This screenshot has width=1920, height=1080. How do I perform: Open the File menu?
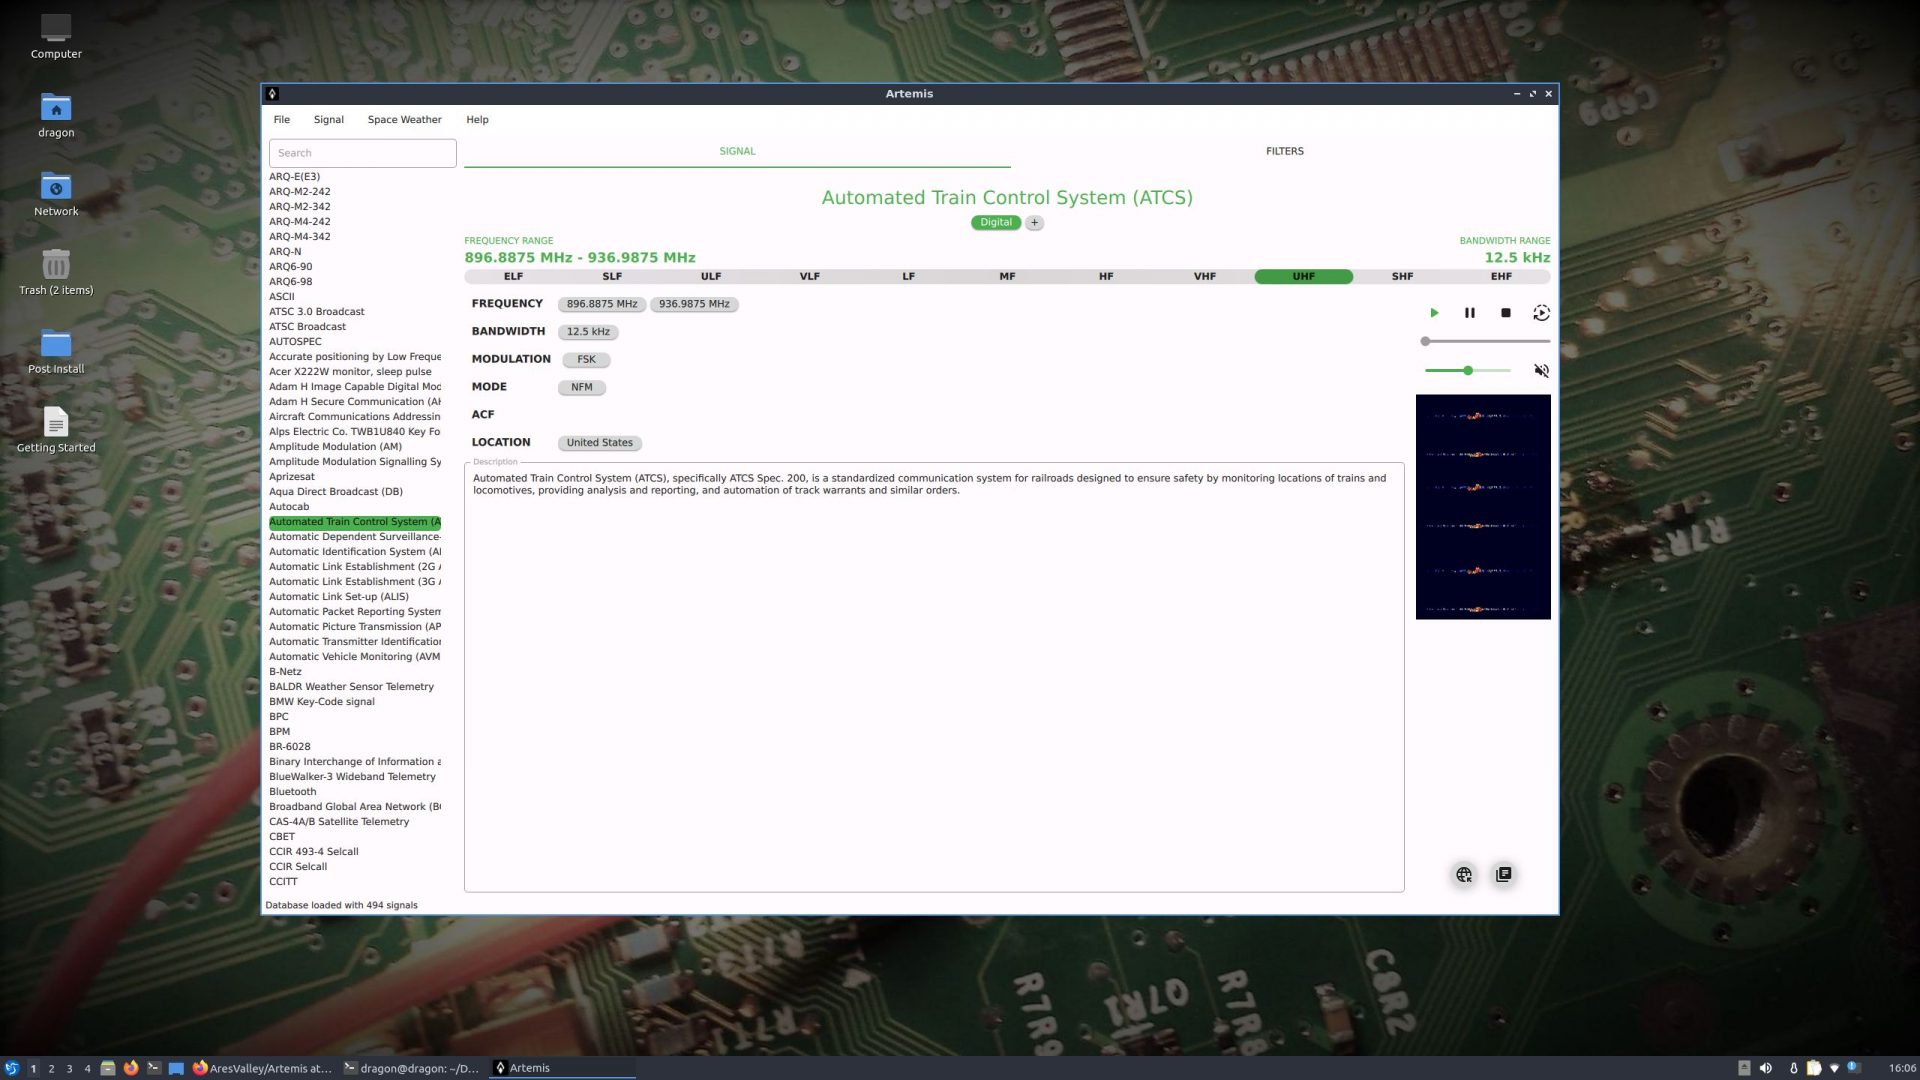tap(281, 119)
